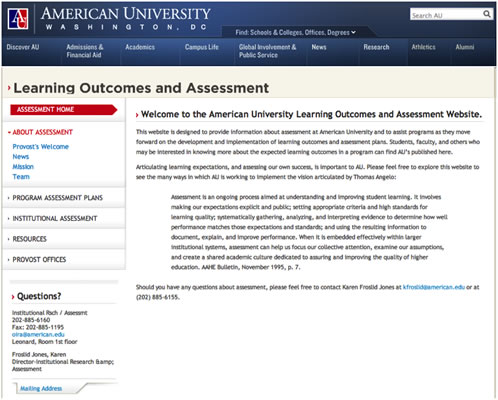This screenshot has width=498, height=400.
Task: Click the Institutional Rsch / Assessmt text
Action: 50,313
